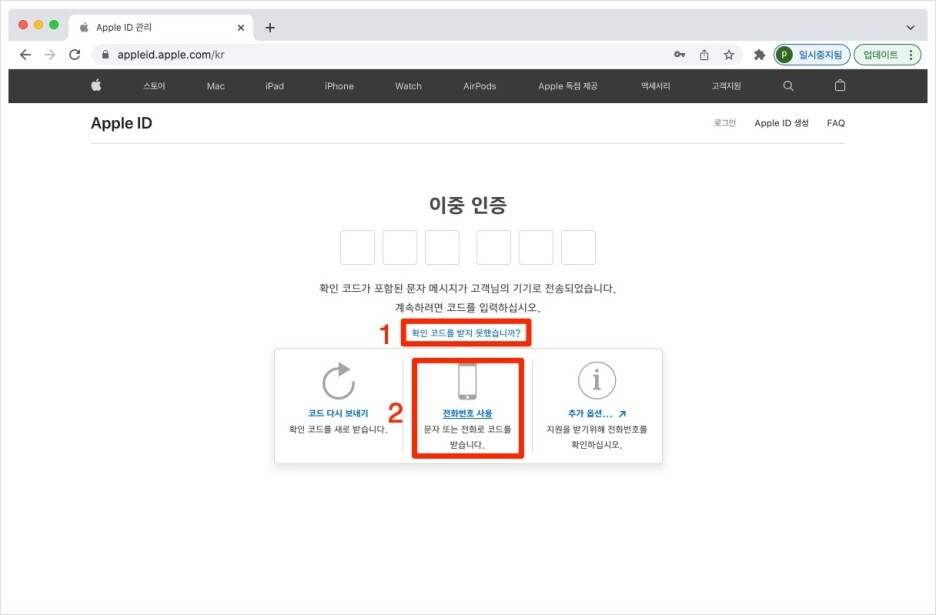Image resolution: width=936 pixels, height=615 pixels.
Task: Go back with the browser back arrow
Action: click(x=25, y=55)
